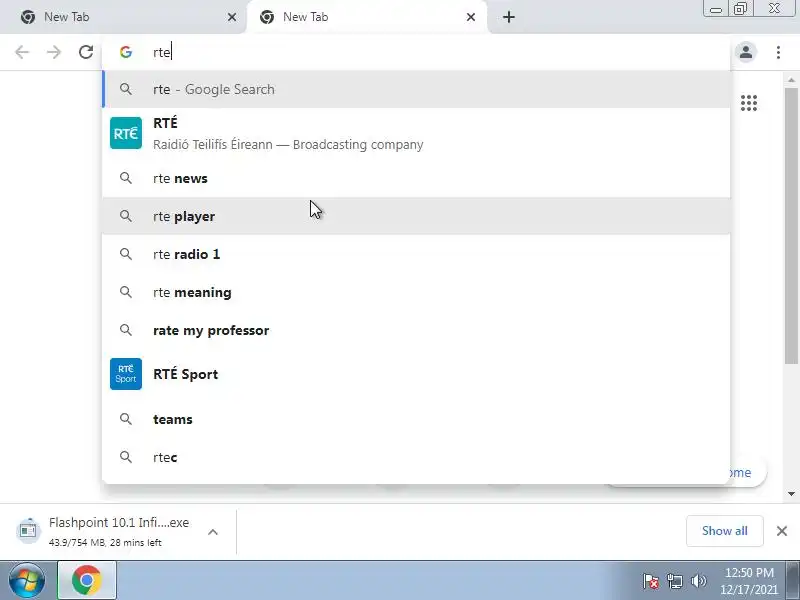Viewport: 800px width, 600px height.
Task: Click the search icon beside 'rte news'
Action: pos(126,178)
